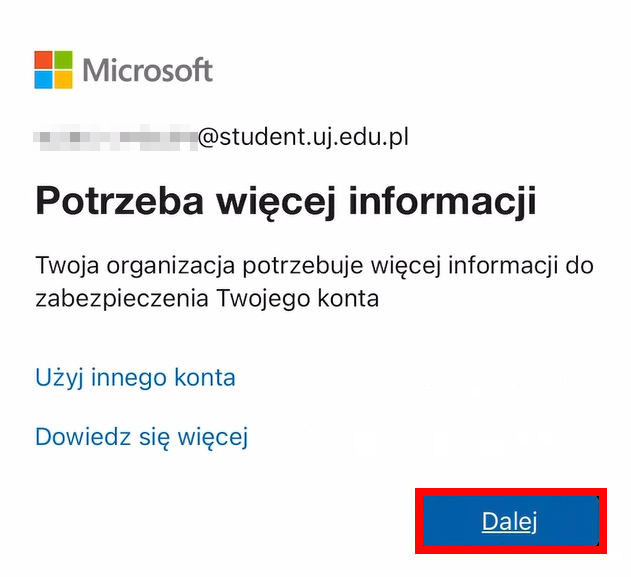The height and width of the screenshot is (577, 631).
Task: Click the Twoja organizacja description line
Action: (315, 266)
